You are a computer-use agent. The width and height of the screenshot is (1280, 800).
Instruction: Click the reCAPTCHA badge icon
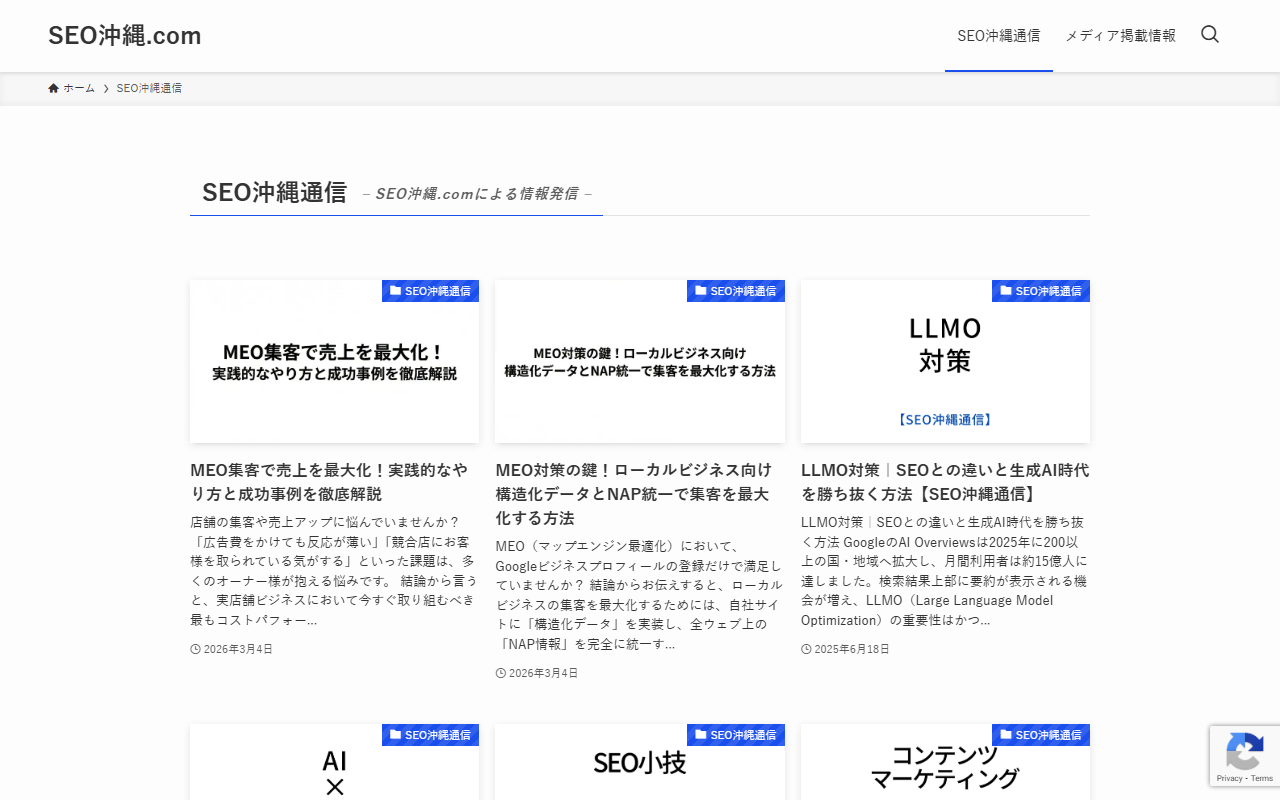[x=1245, y=751]
